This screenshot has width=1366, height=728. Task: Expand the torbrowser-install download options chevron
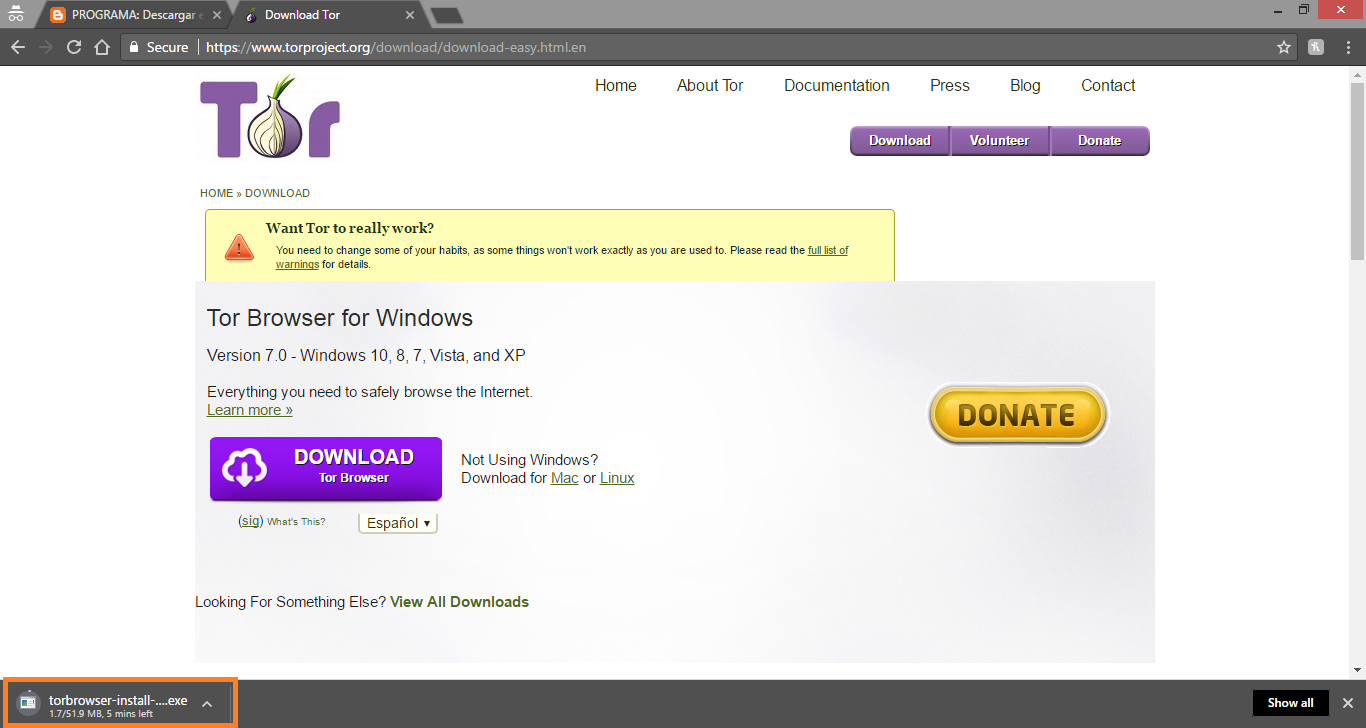[x=207, y=704]
